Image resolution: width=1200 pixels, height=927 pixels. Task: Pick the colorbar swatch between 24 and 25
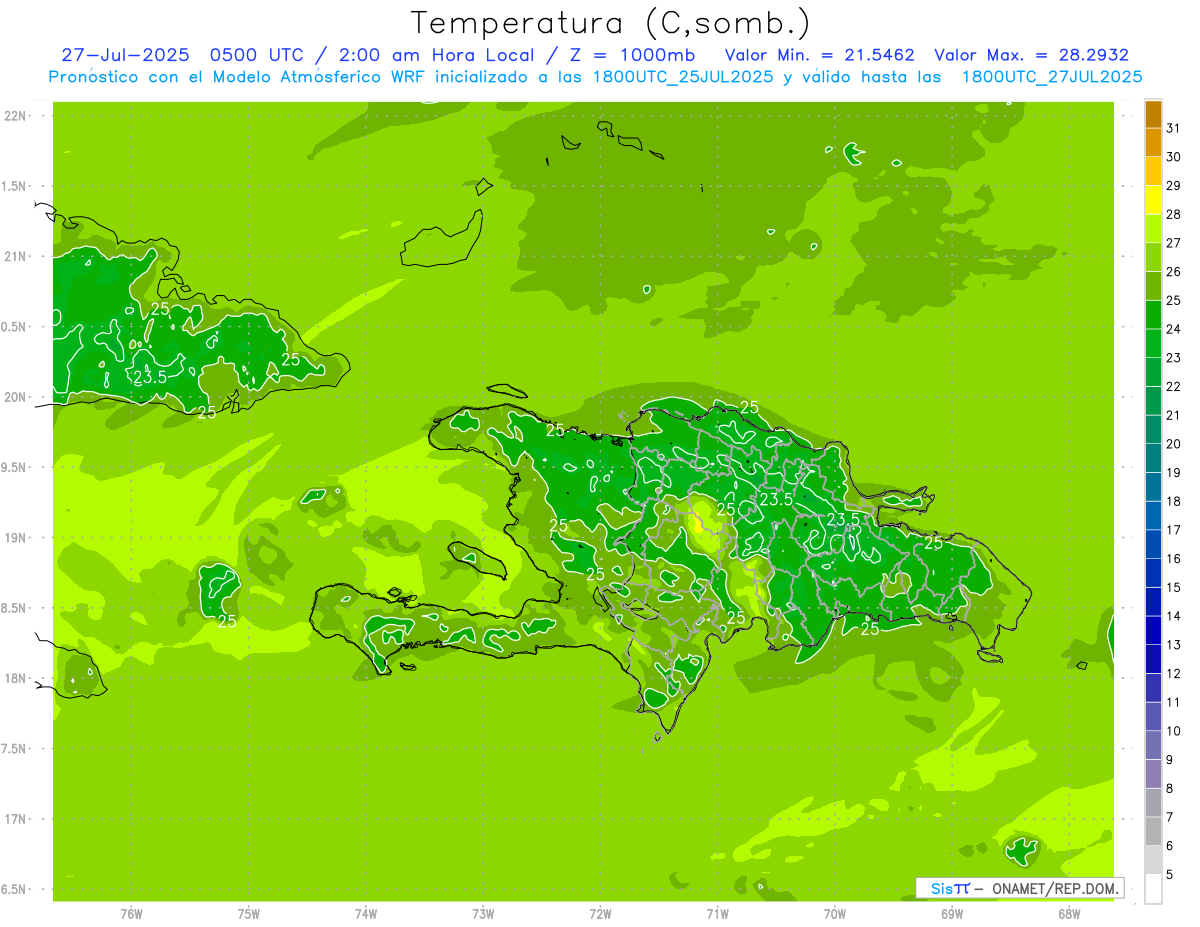pos(1153,315)
